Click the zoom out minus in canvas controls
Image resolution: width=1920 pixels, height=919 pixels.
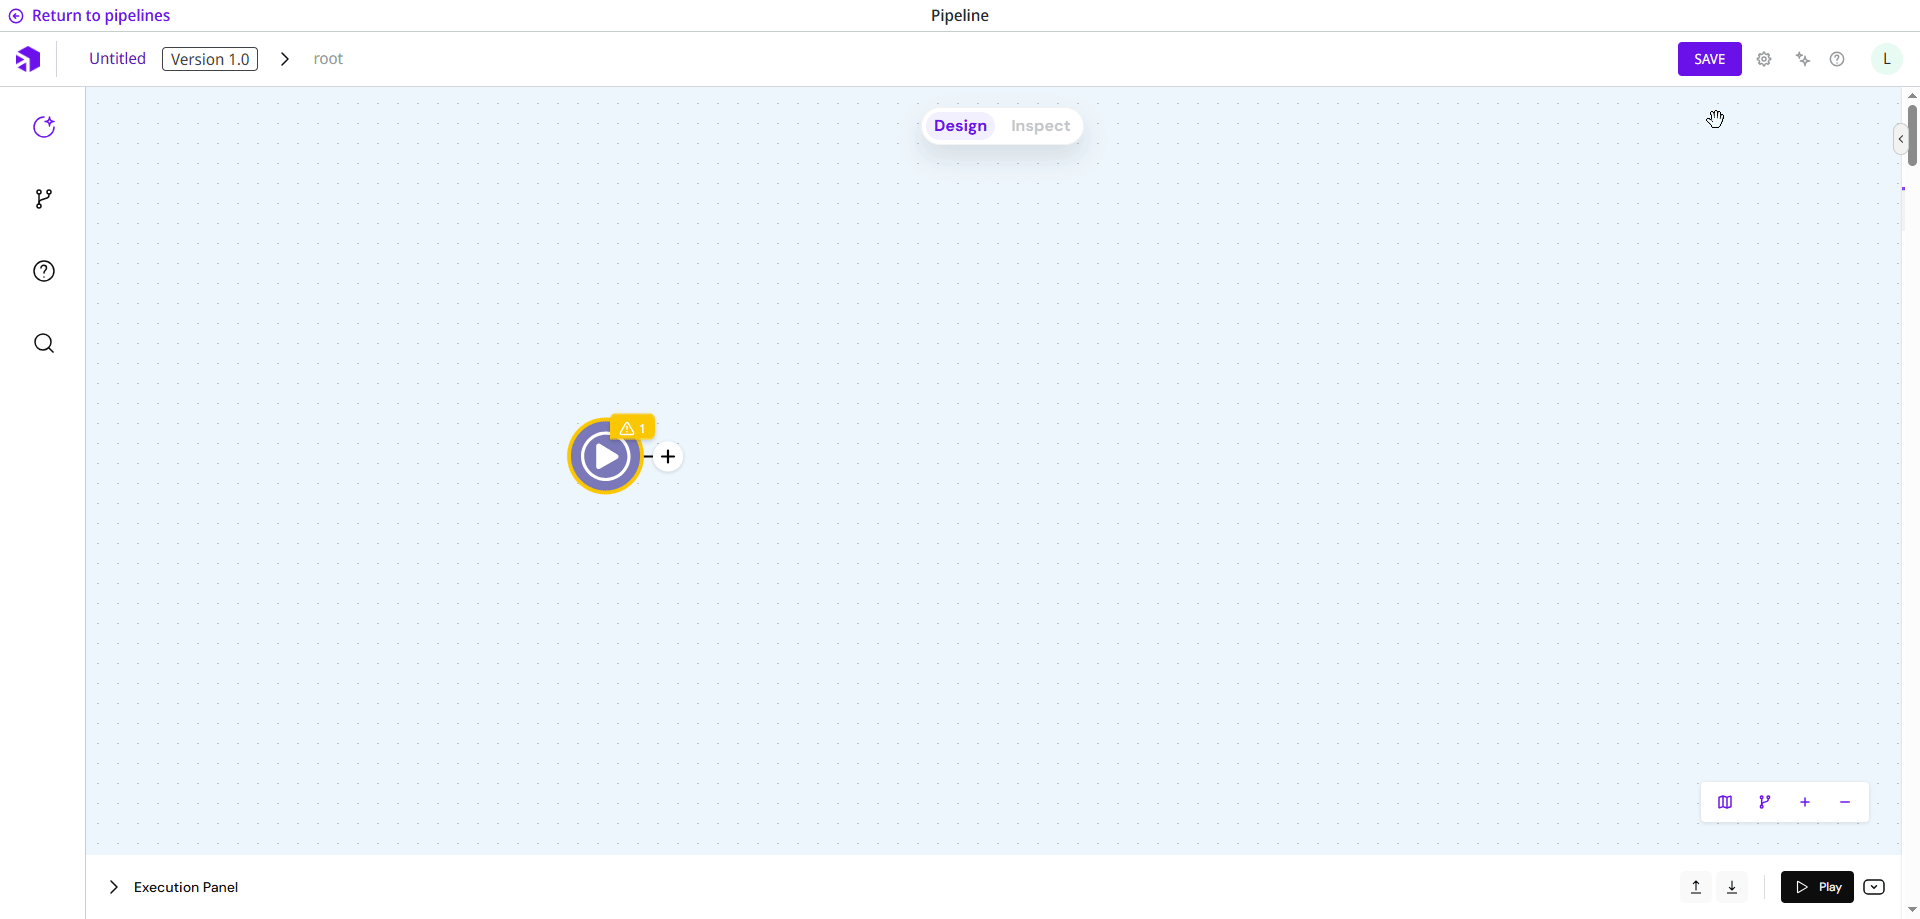pos(1845,802)
